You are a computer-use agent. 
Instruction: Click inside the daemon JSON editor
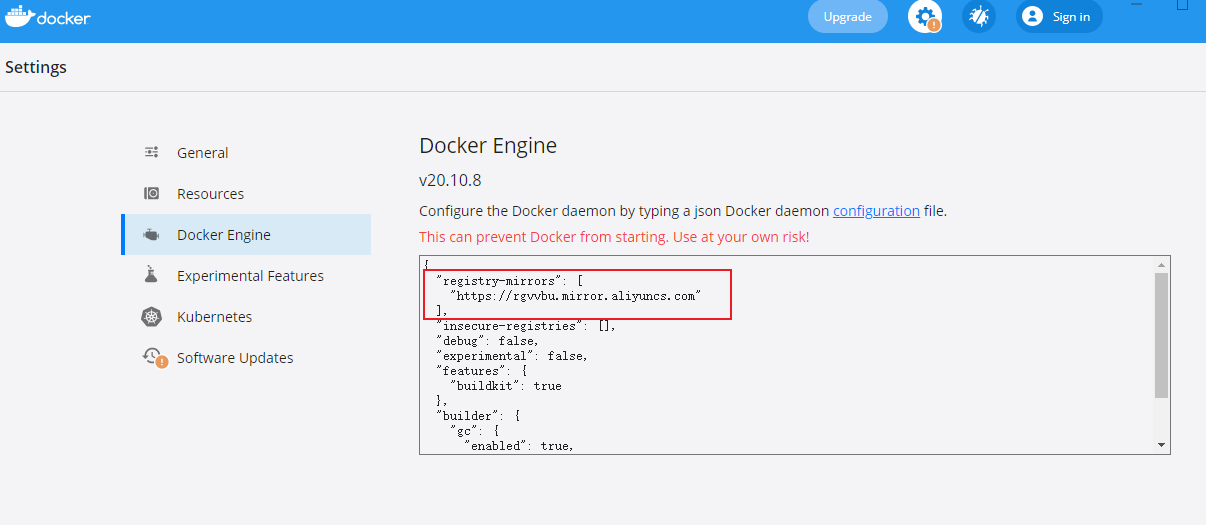tap(787, 355)
